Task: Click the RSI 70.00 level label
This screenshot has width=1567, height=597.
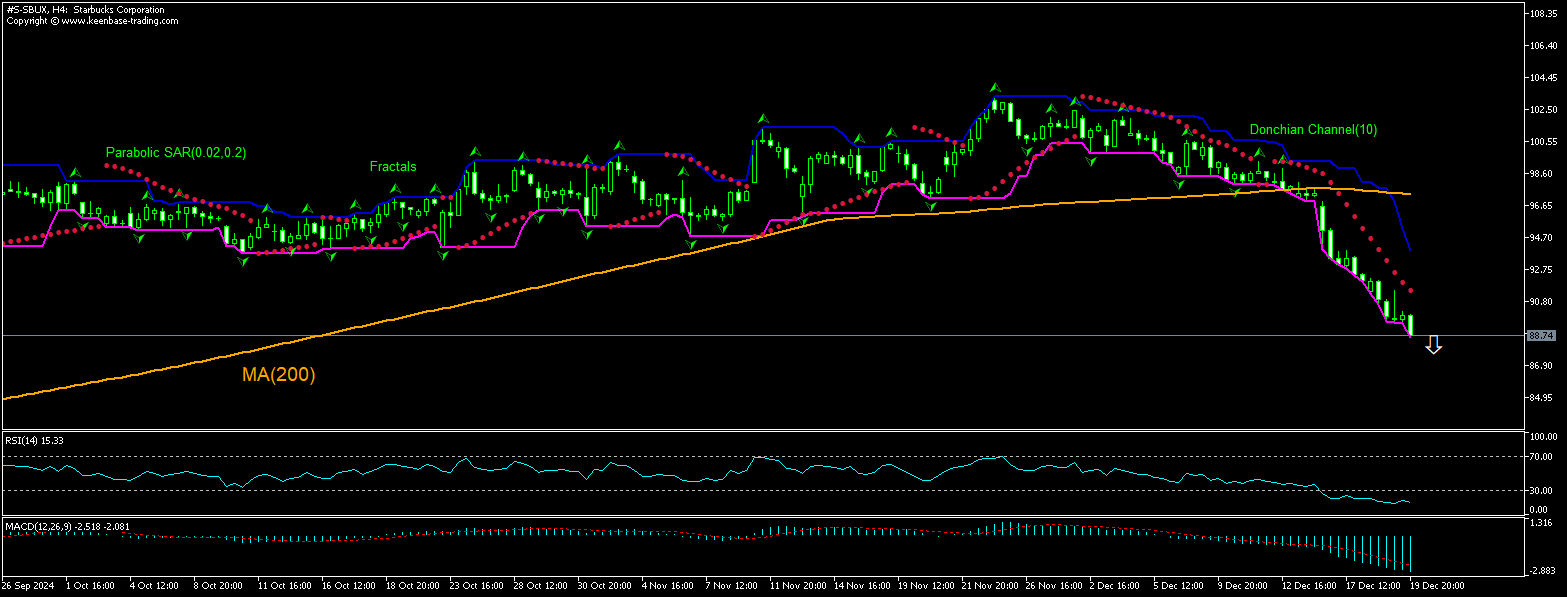Action: tap(1541, 457)
